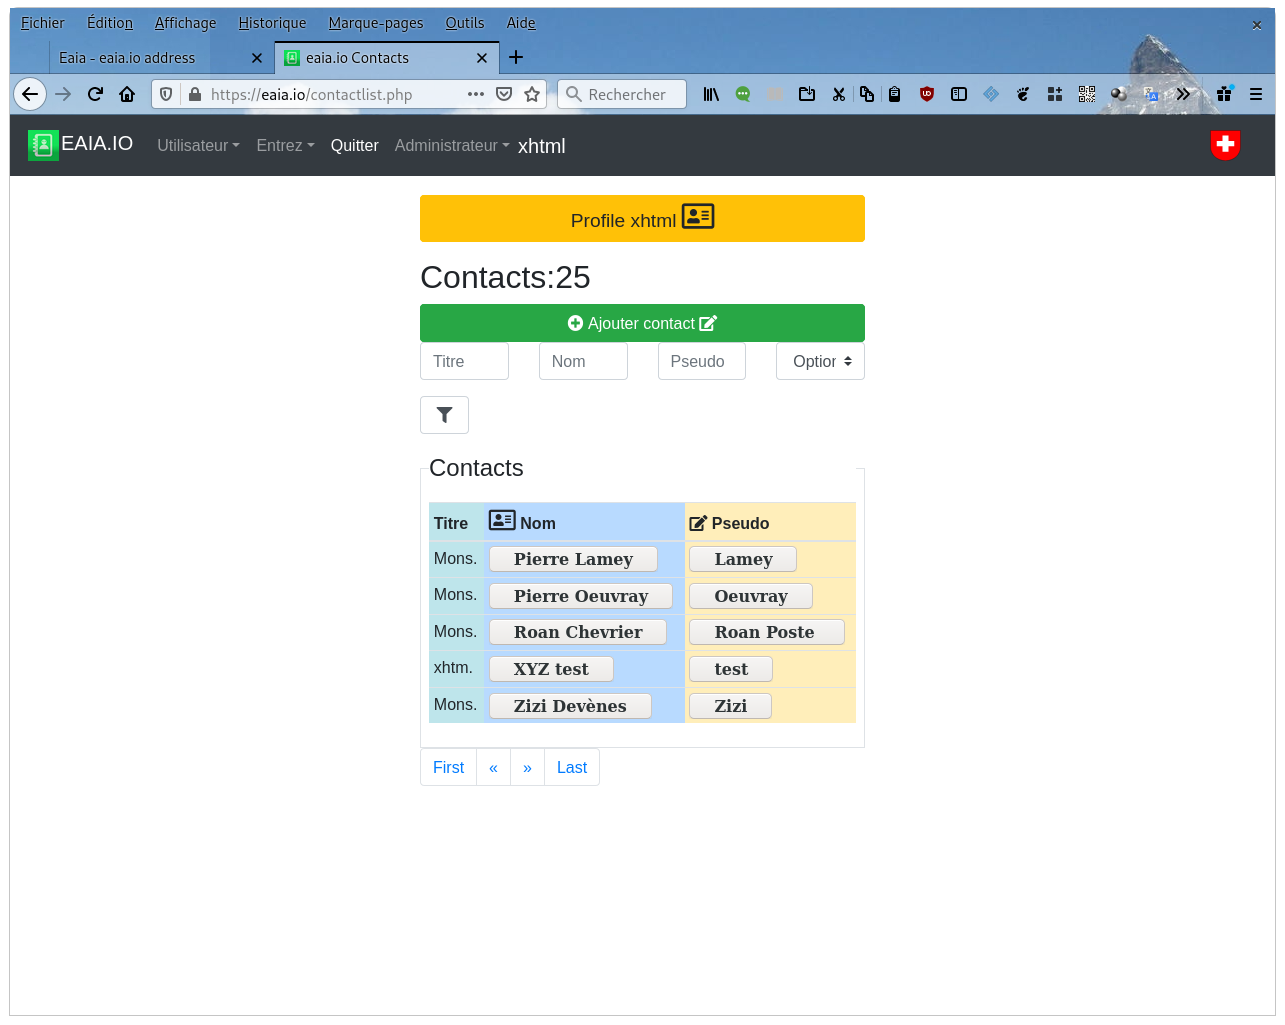Screen dimensions: 1285x1025
Task: Open the Option select box
Action: (820, 362)
